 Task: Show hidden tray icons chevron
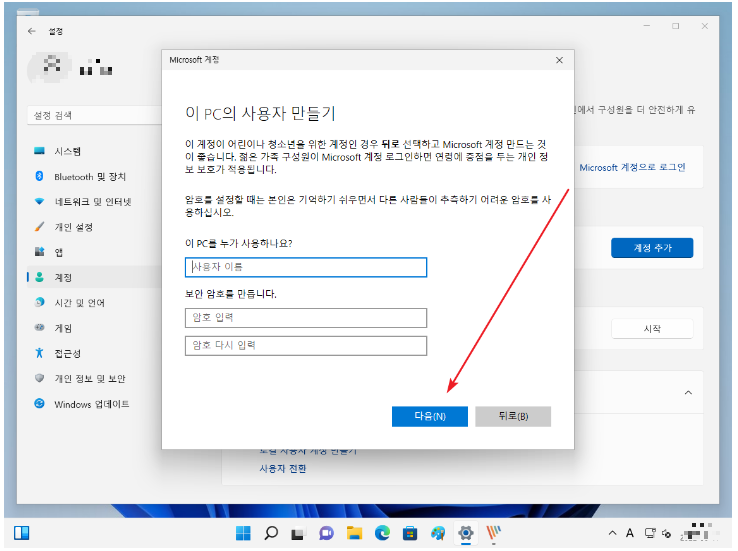tap(612, 533)
